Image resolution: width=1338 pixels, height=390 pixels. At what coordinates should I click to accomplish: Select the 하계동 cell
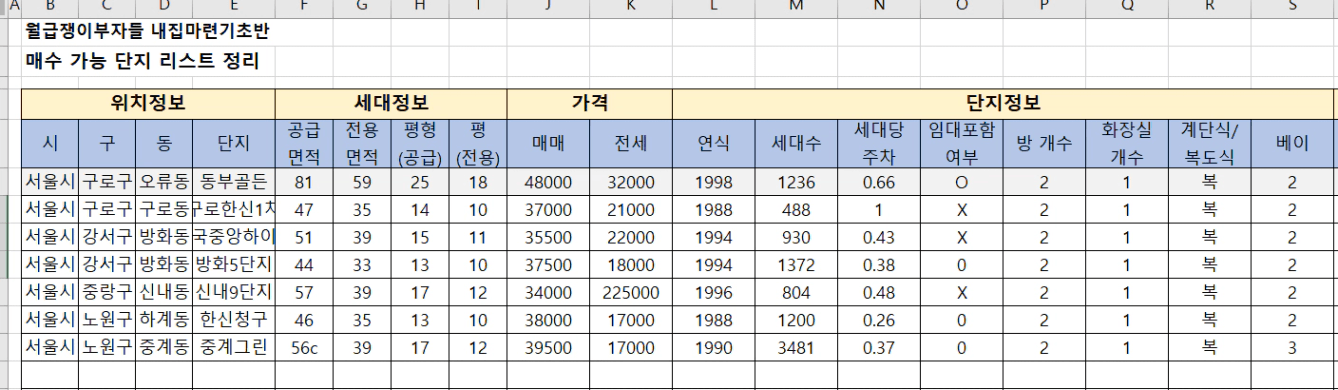[163, 321]
